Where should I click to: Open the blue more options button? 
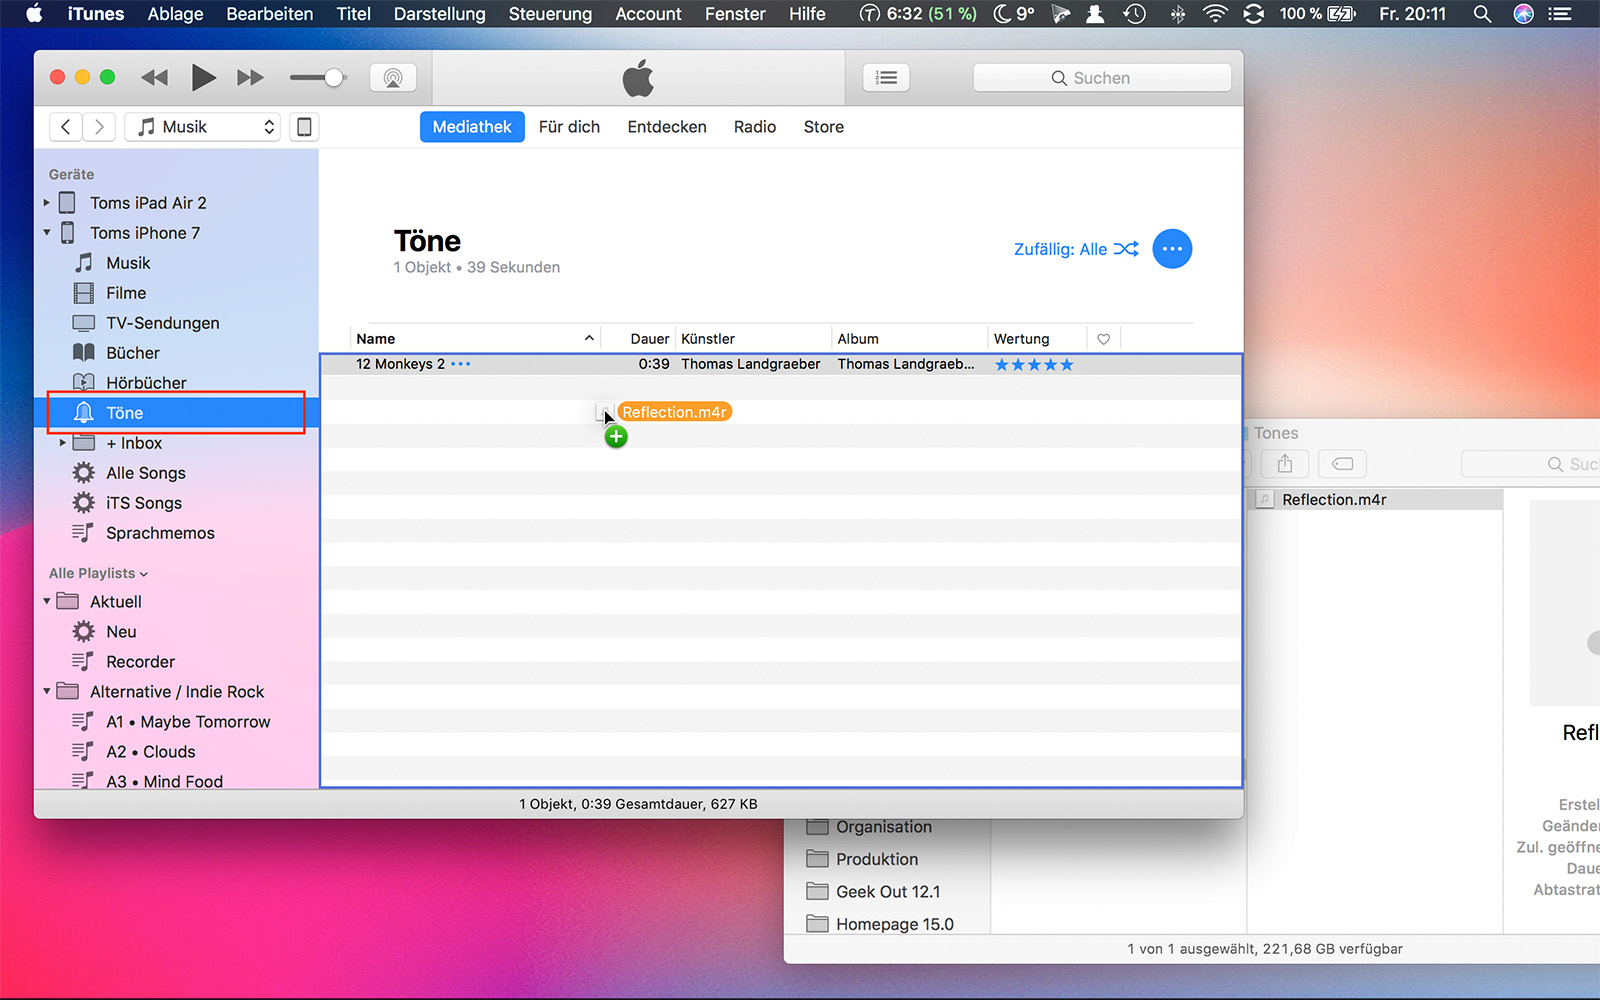[x=1172, y=249]
